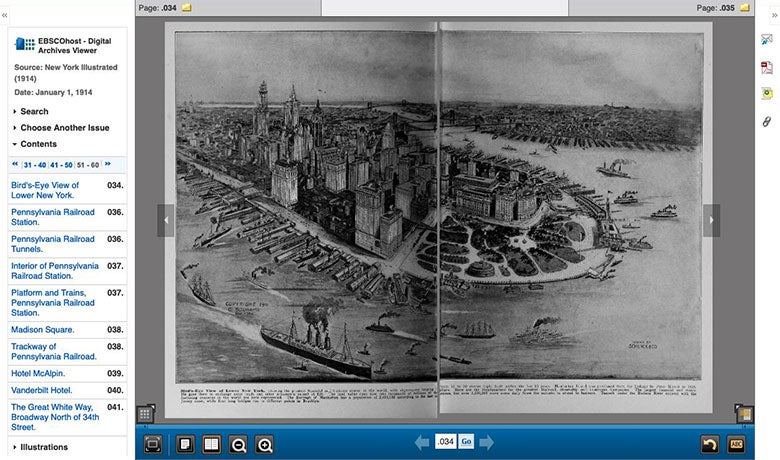The image size is (780, 460).
Task: Click the zoom in magnifier
Action: (264, 444)
